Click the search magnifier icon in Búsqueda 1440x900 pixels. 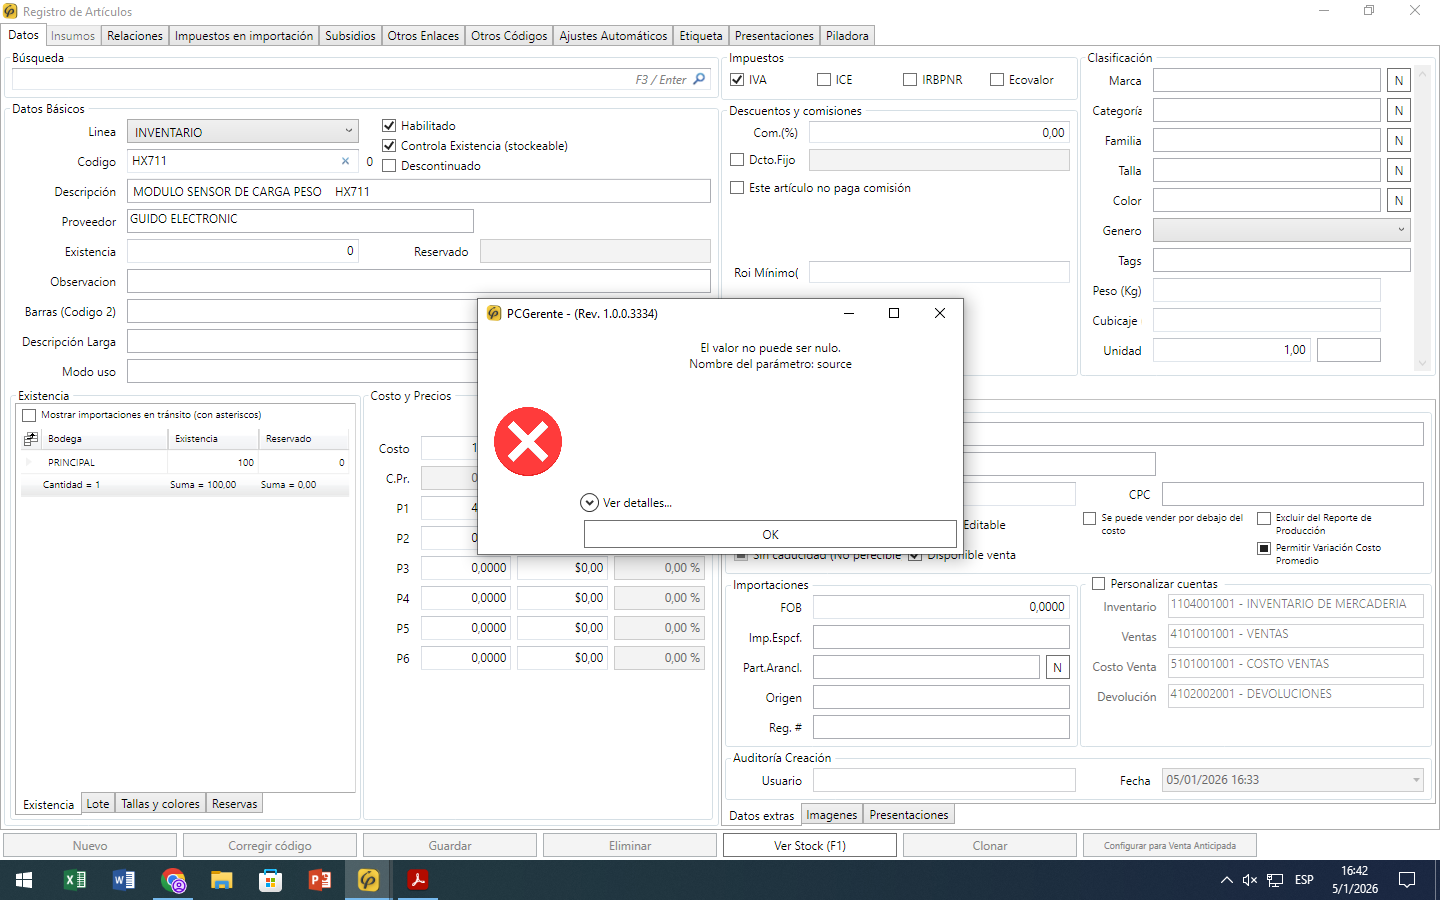(x=699, y=80)
